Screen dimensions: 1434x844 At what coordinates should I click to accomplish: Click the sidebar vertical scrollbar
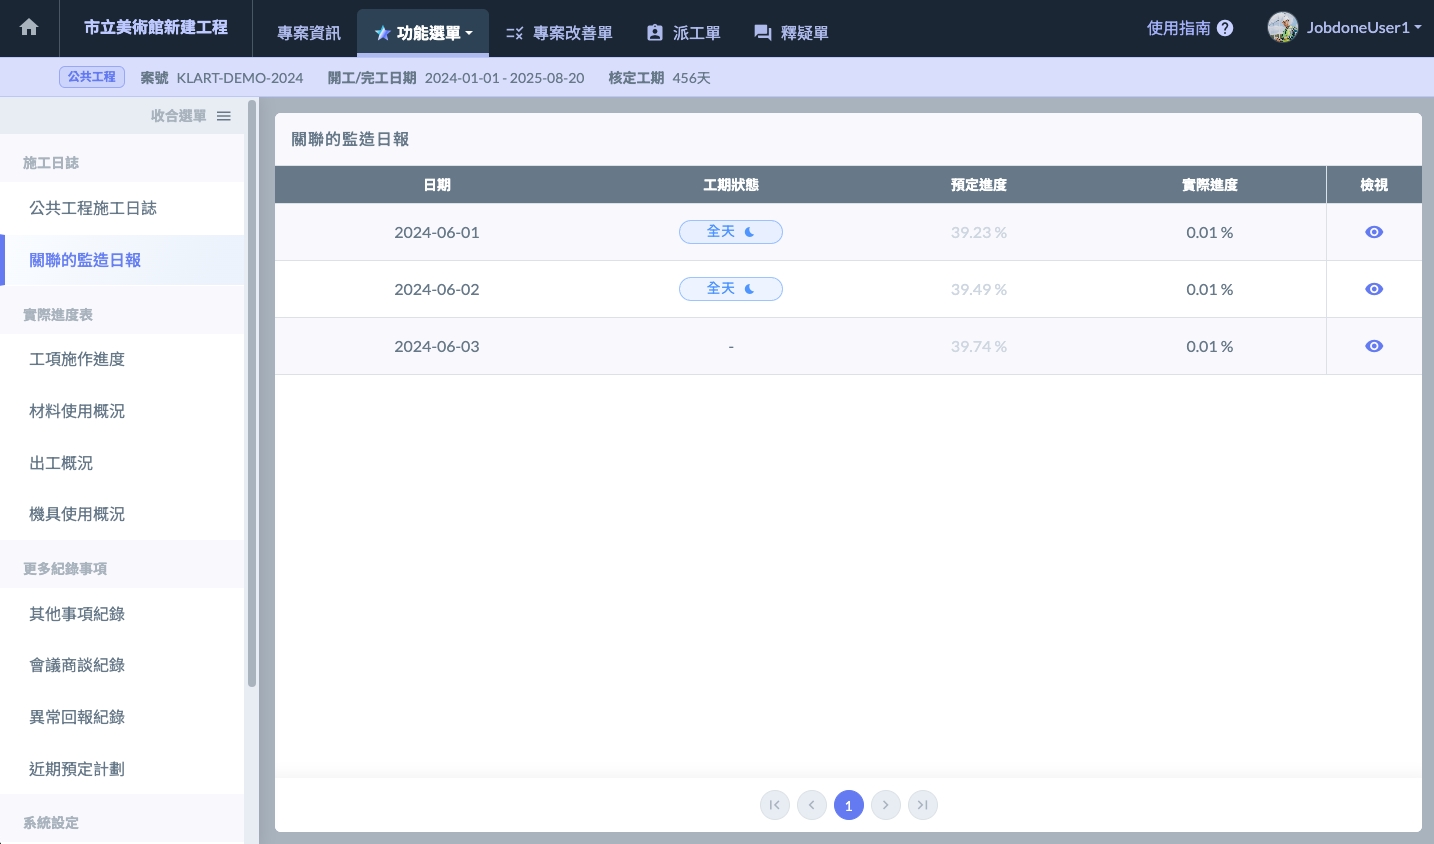[x=252, y=400]
